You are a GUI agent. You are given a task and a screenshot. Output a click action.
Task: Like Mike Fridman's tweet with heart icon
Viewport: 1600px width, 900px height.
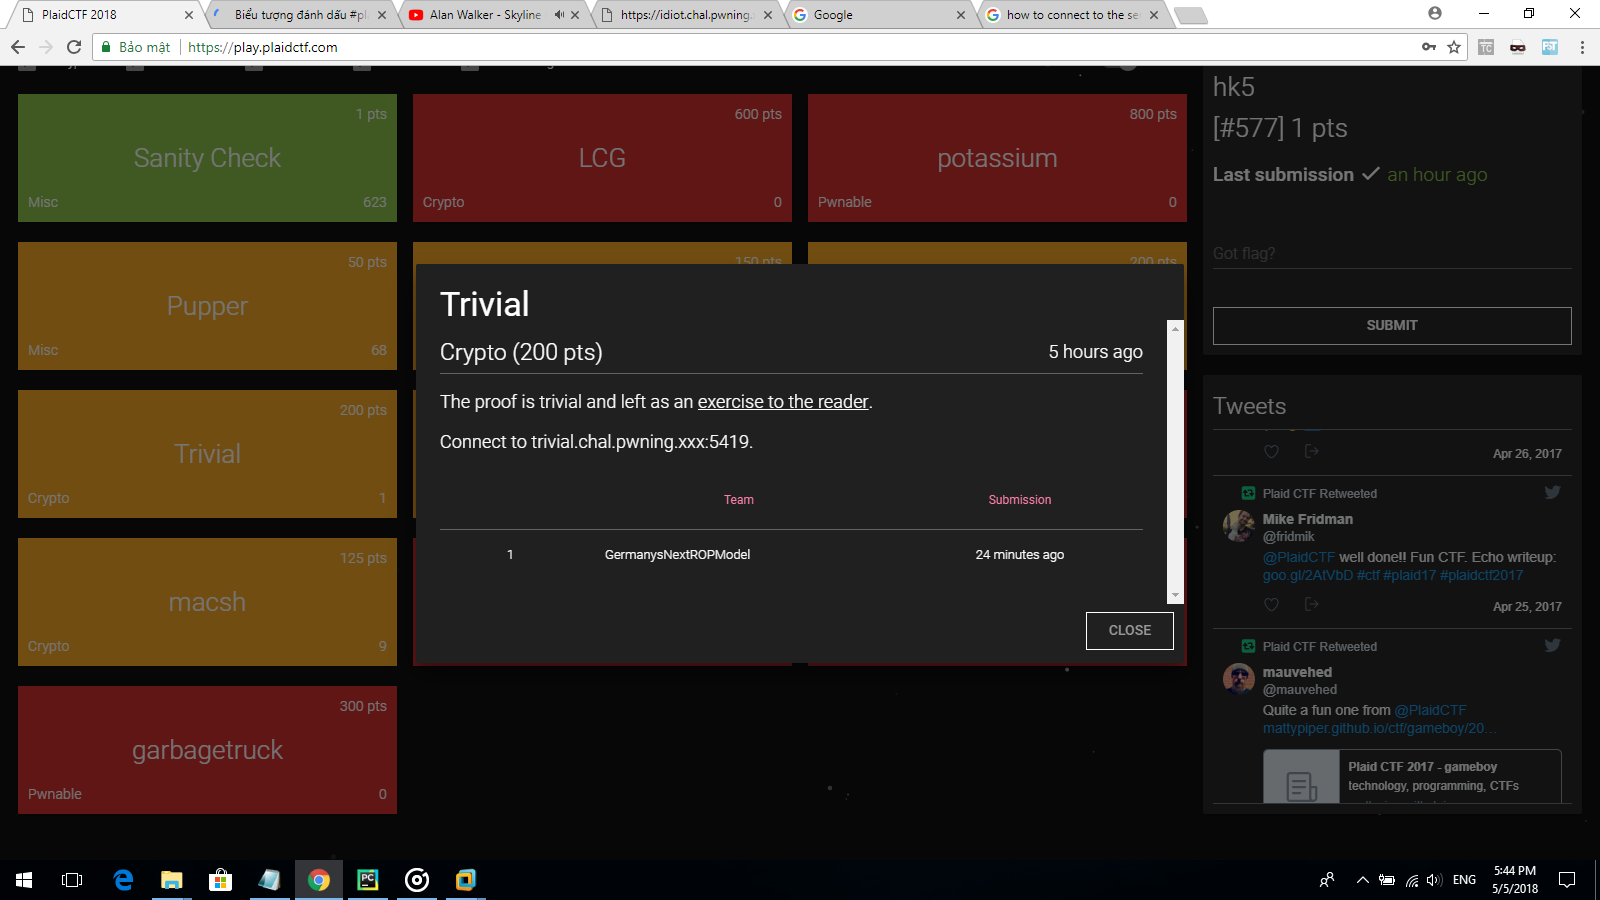[1271, 605]
